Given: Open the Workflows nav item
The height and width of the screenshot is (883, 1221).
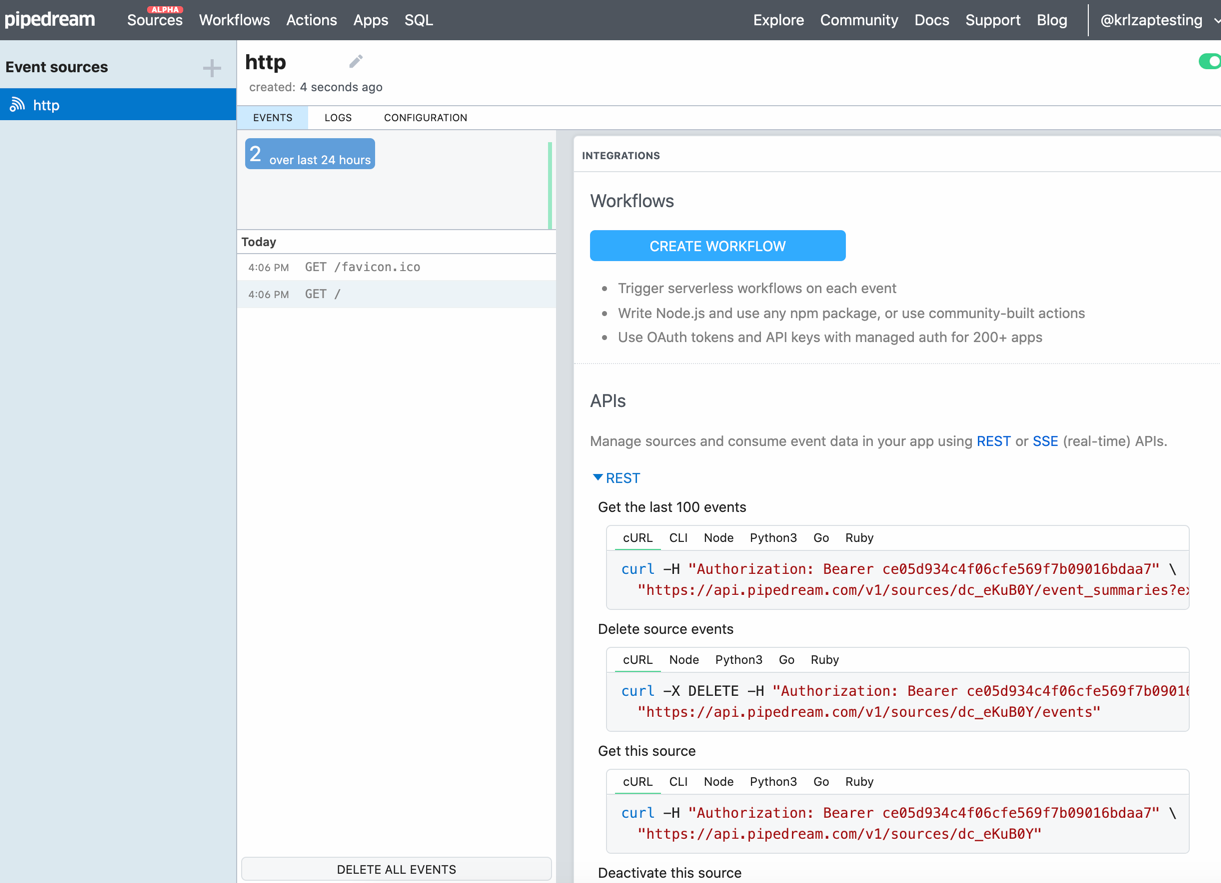Looking at the screenshot, I should tap(234, 20).
